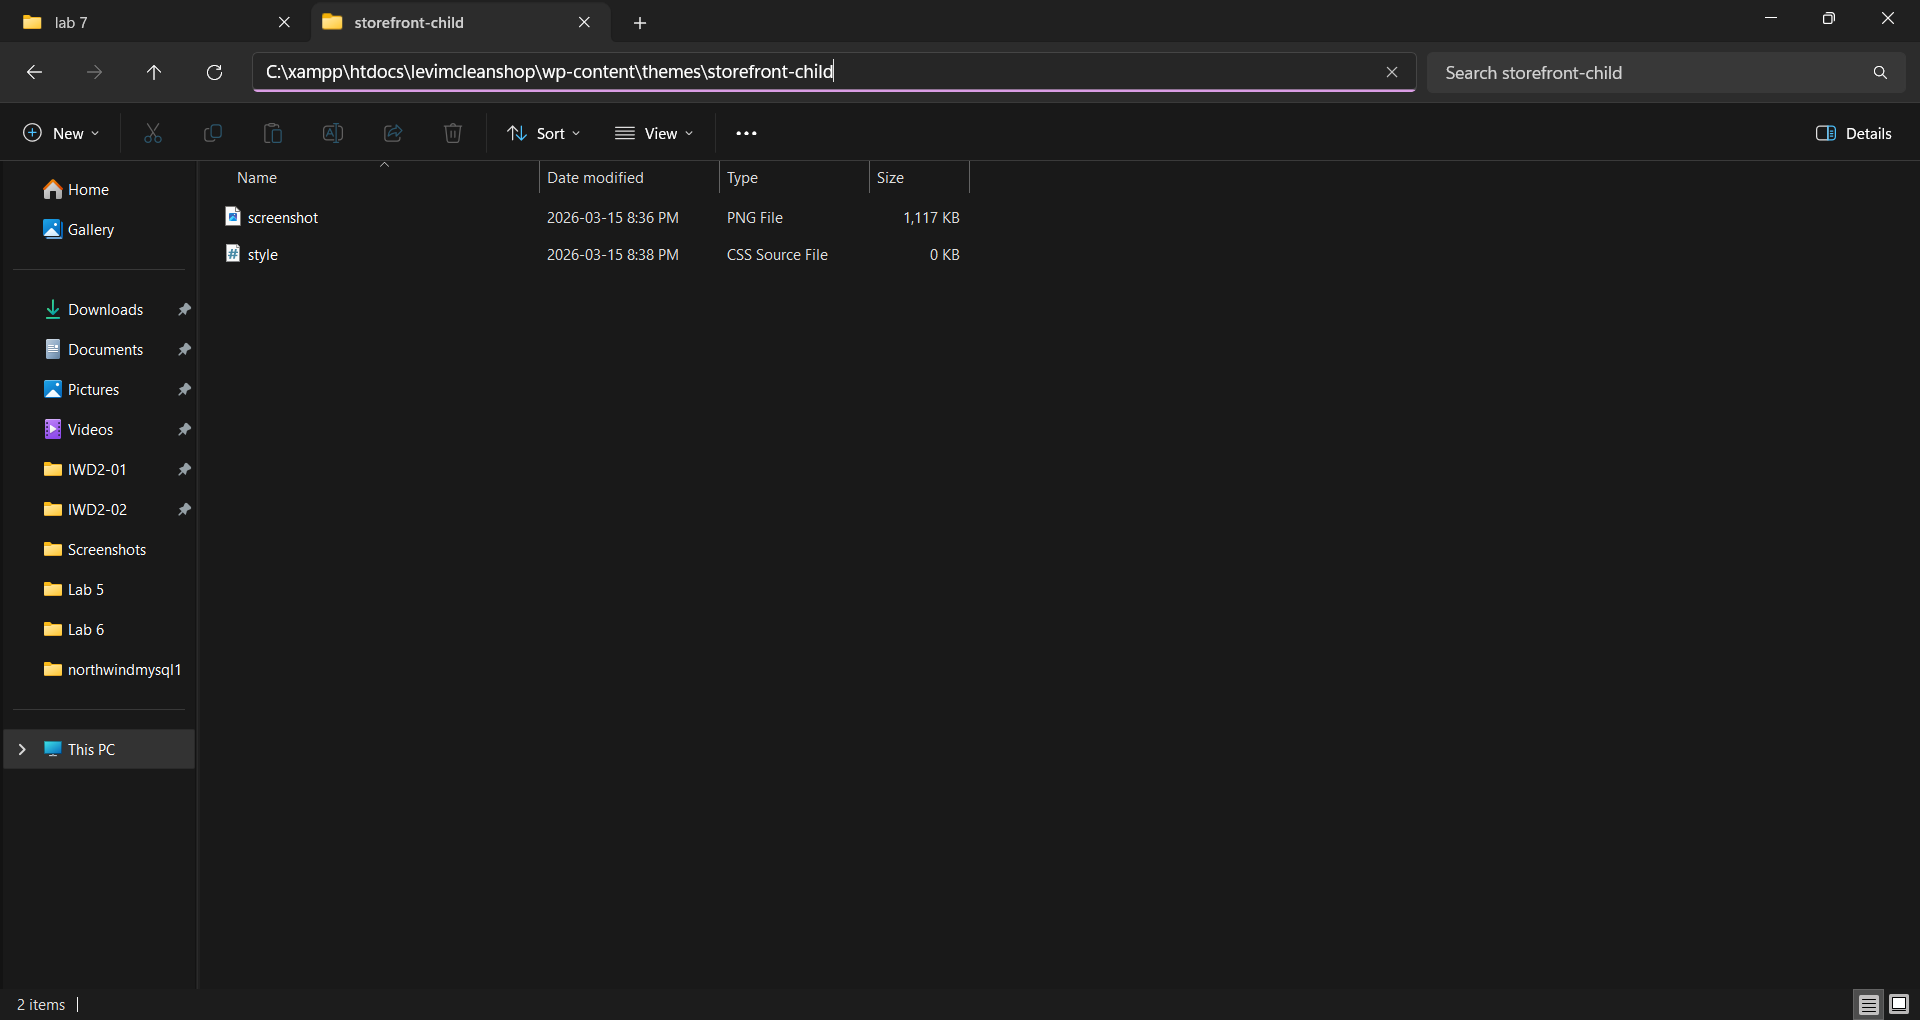Switch to details list view in status bar
This screenshot has height=1020, width=1920.
pos(1868,1004)
